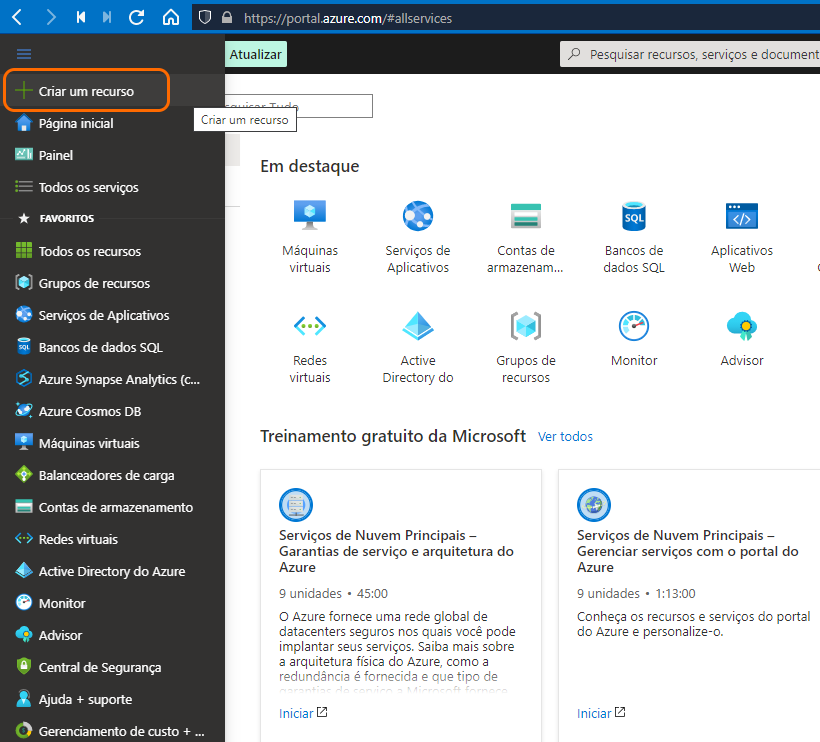
Task: Open Bancos de dados SQL featured tile
Action: [x=634, y=237]
